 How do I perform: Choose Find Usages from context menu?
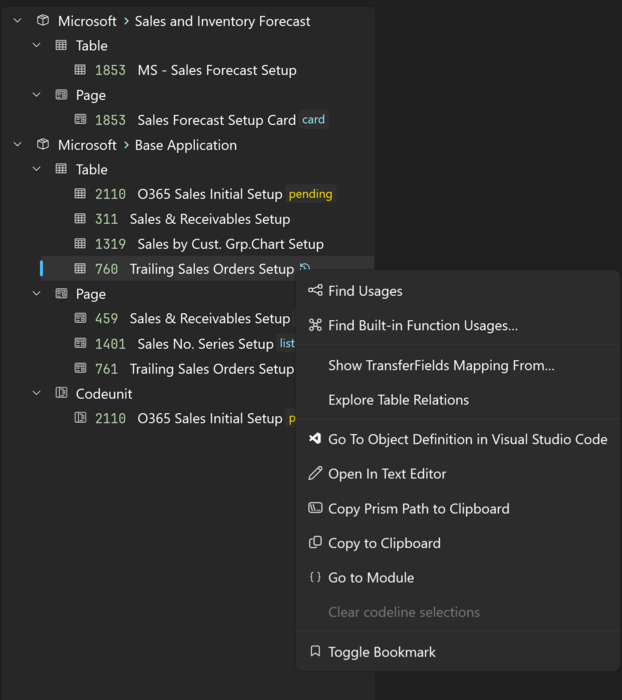pos(459,291)
